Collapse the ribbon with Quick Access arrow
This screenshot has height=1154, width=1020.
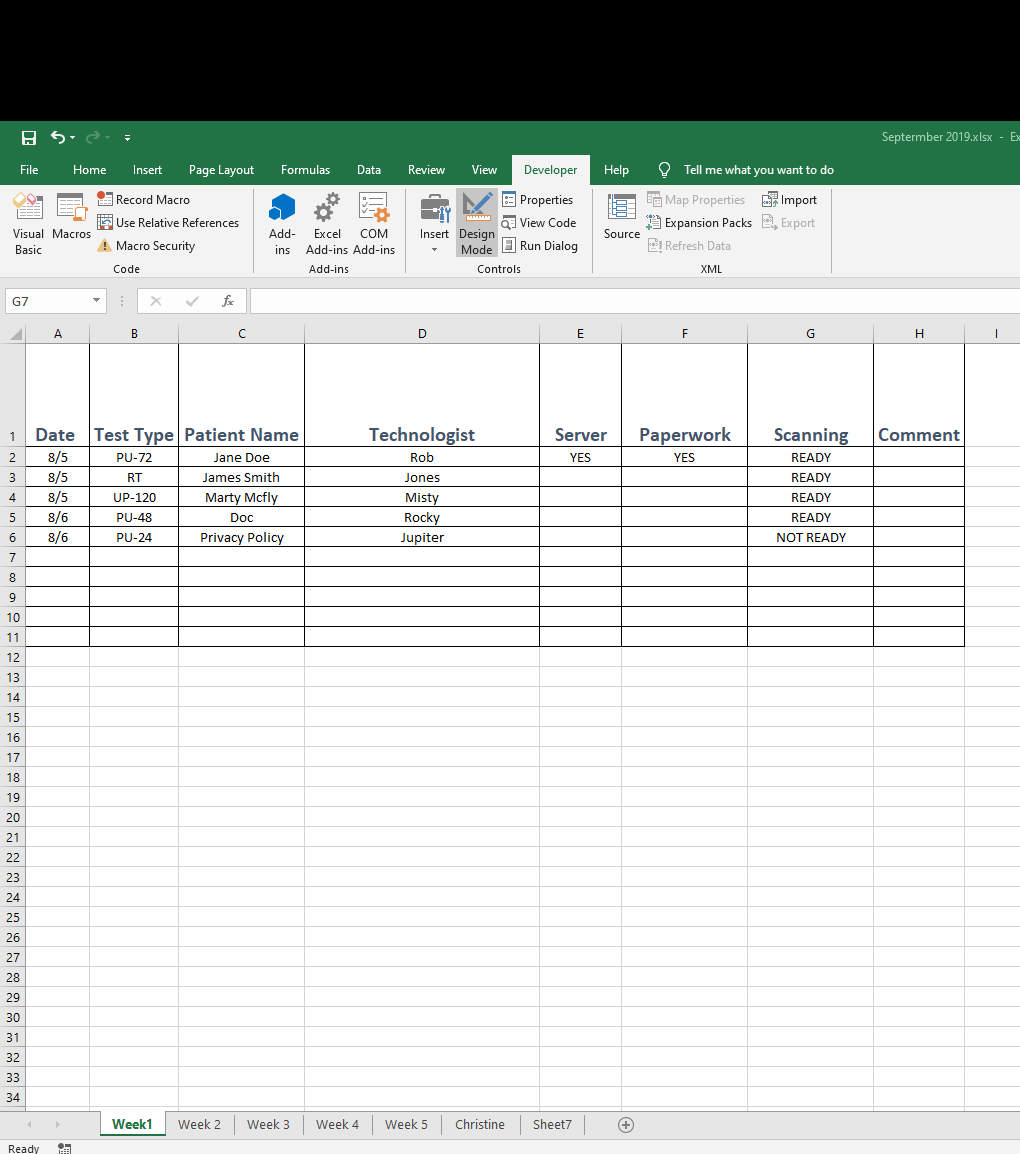coord(127,137)
